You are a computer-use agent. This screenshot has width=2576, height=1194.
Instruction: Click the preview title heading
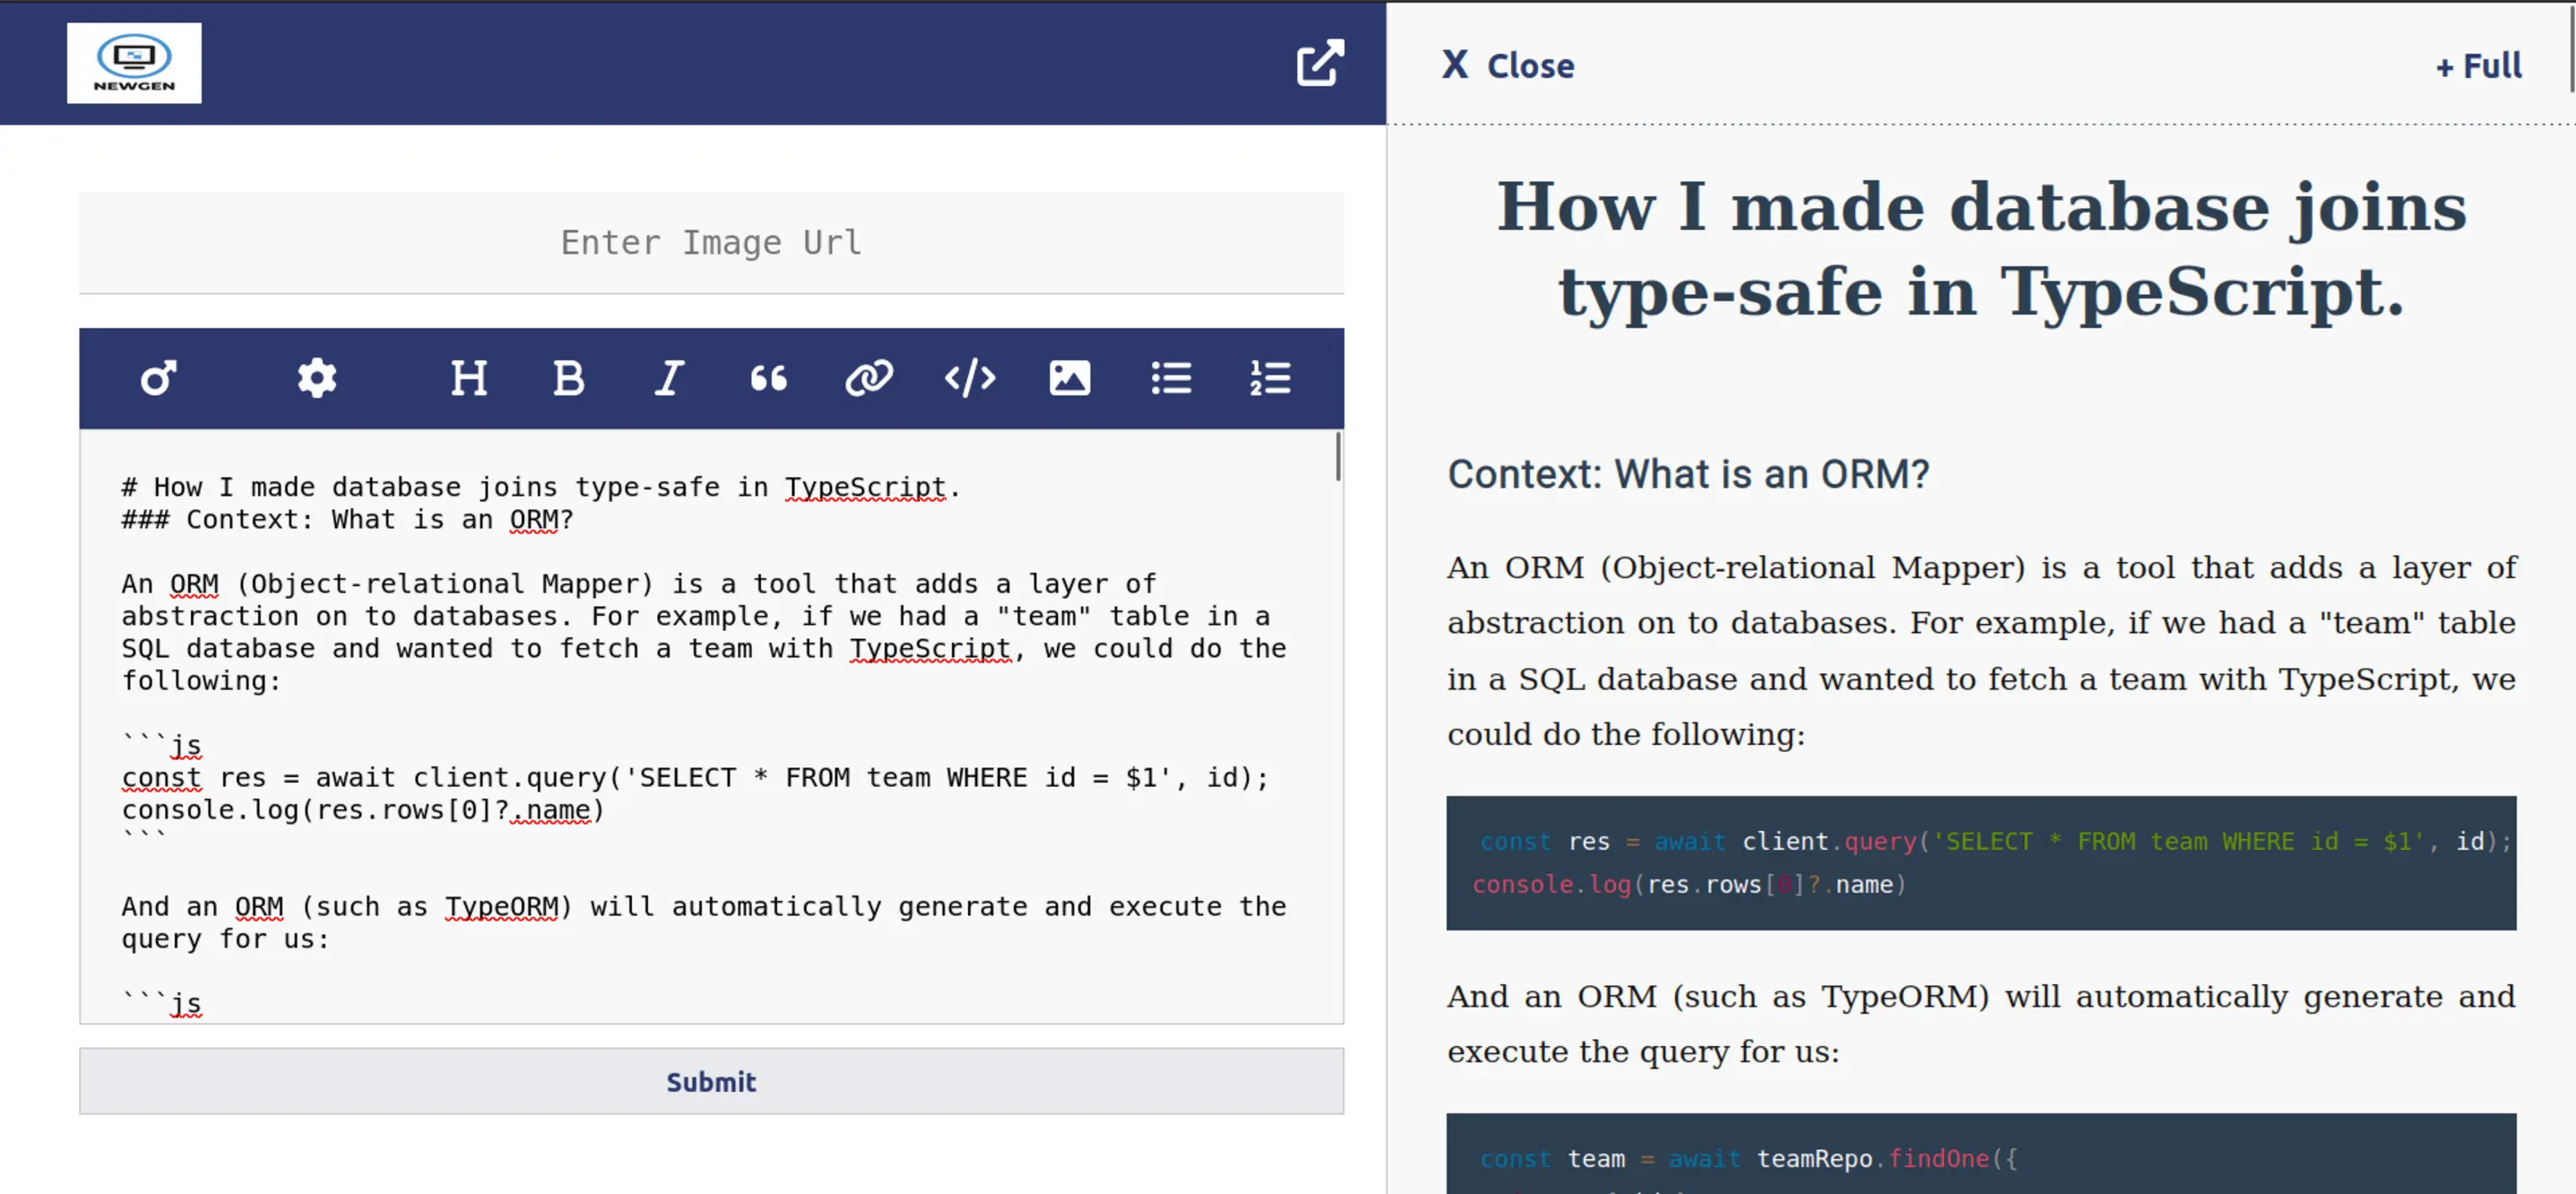1981,249
